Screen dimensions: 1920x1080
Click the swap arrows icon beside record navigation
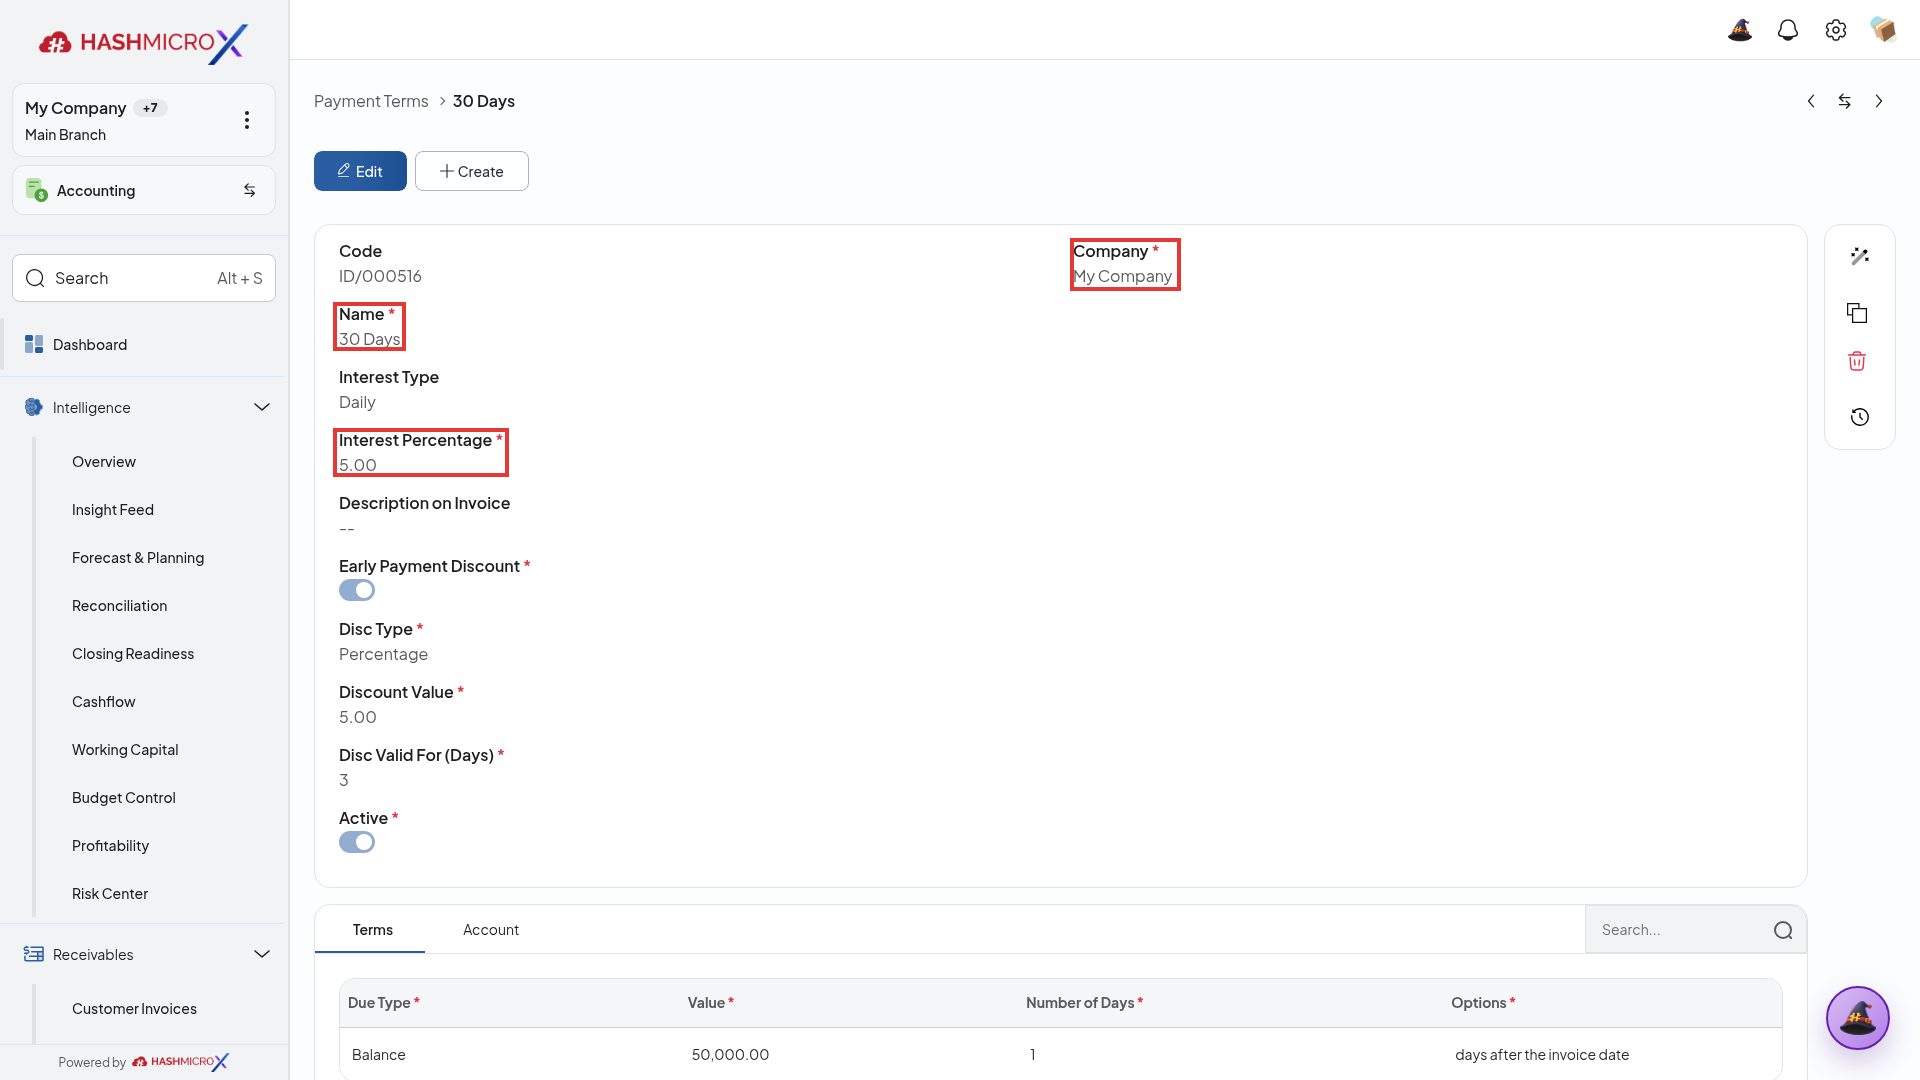tap(1845, 101)
